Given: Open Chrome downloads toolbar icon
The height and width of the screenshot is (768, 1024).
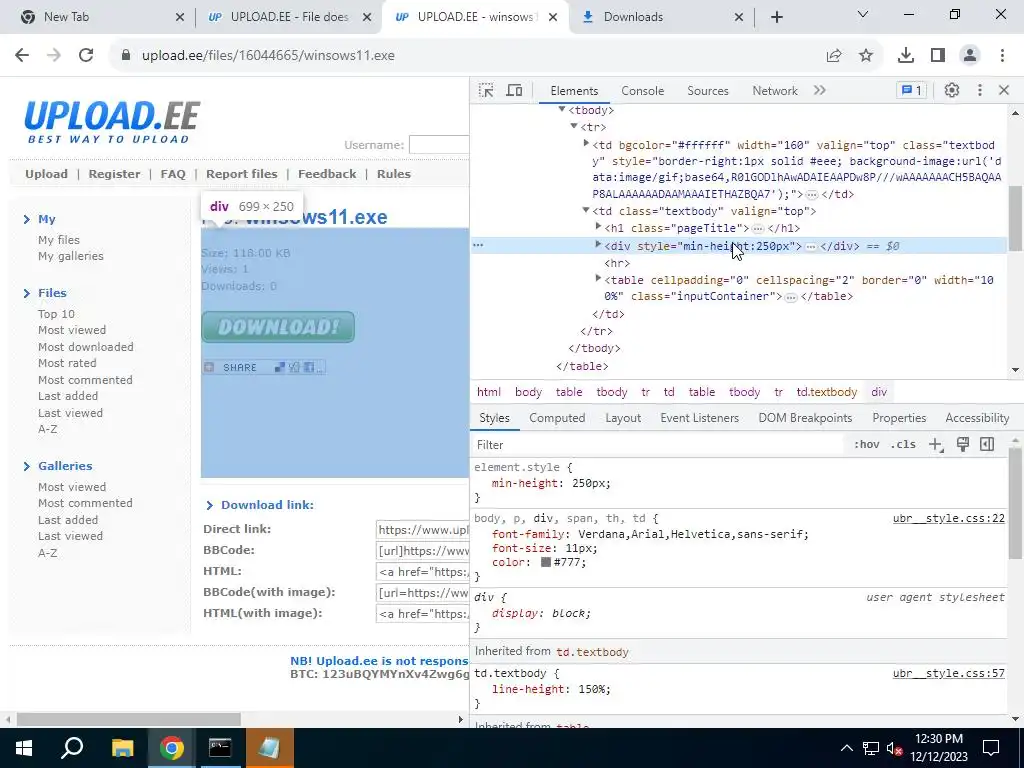Looking at the screenshot, I should click(x=906, y=56).
